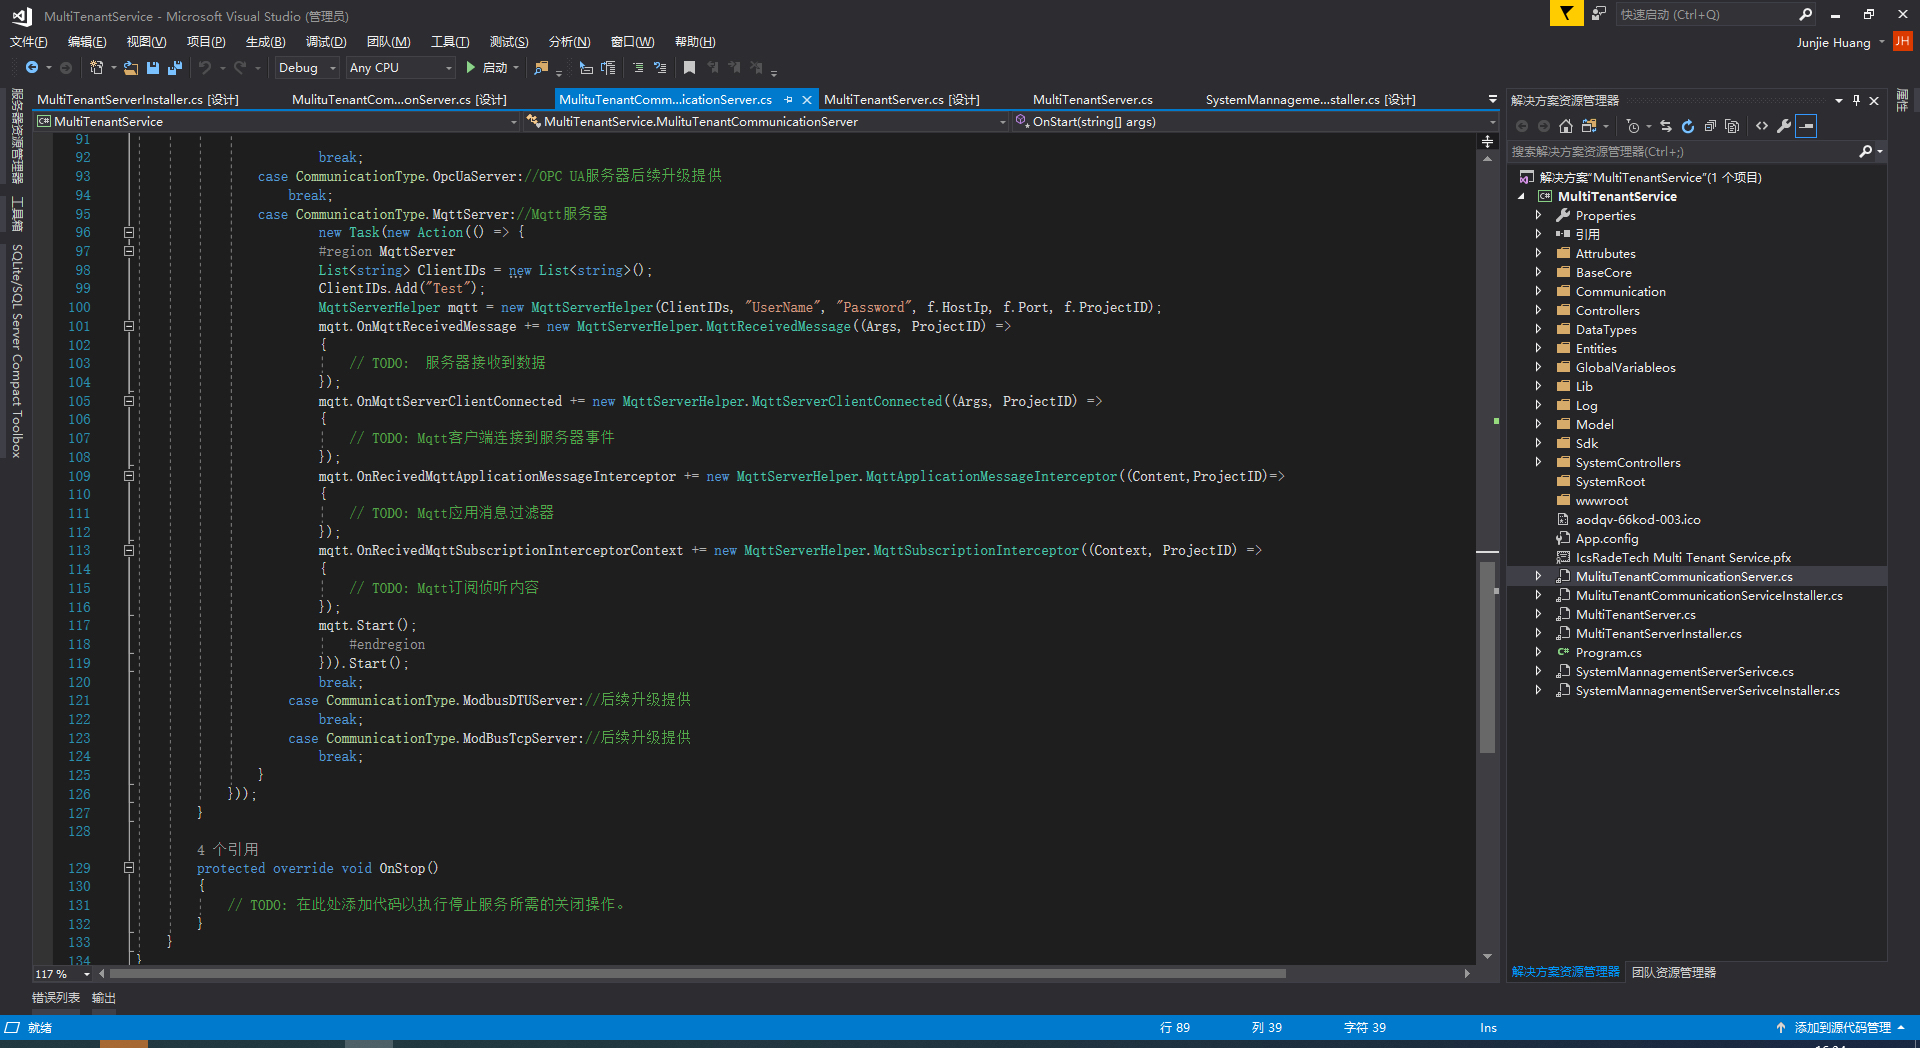The image size is (1920, 1048).
Task: Open the Debug configuration dropdown
Action: [x=333, y=68]
